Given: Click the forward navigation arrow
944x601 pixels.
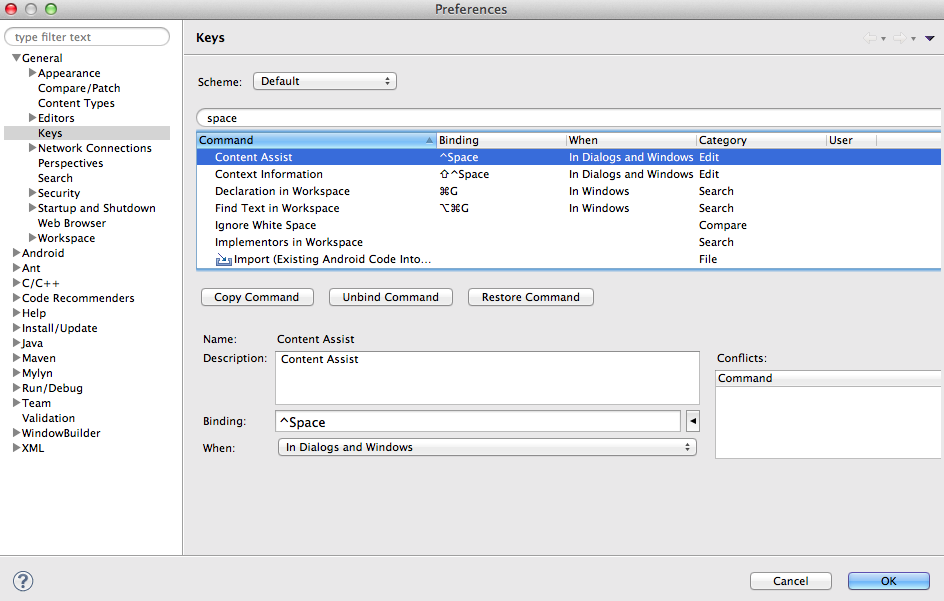Looking at the screenshot, I should 900,37.
